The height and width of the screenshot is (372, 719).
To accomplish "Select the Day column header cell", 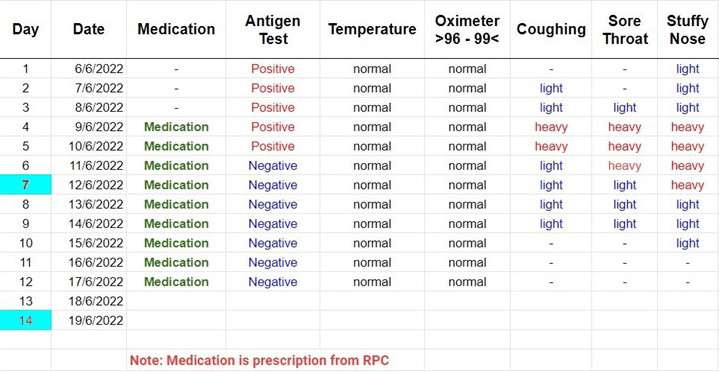I will point(26,29).
